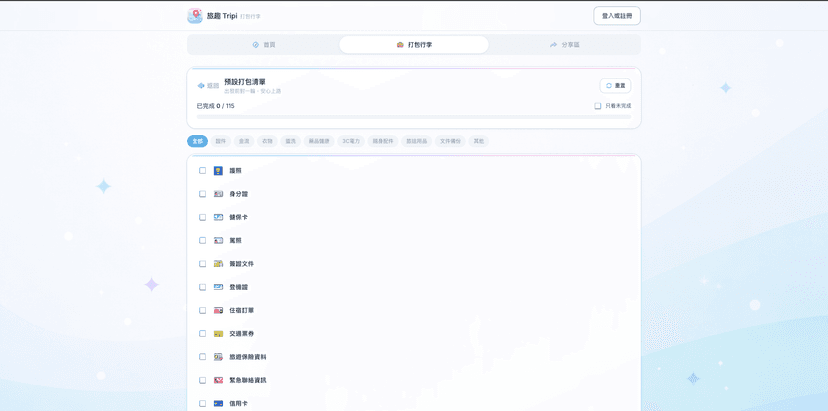The image size is (828, 411).
Task: Click the 旅趣 Tripi logo icon
Action: pyautogui.click(x=195, y=16)
